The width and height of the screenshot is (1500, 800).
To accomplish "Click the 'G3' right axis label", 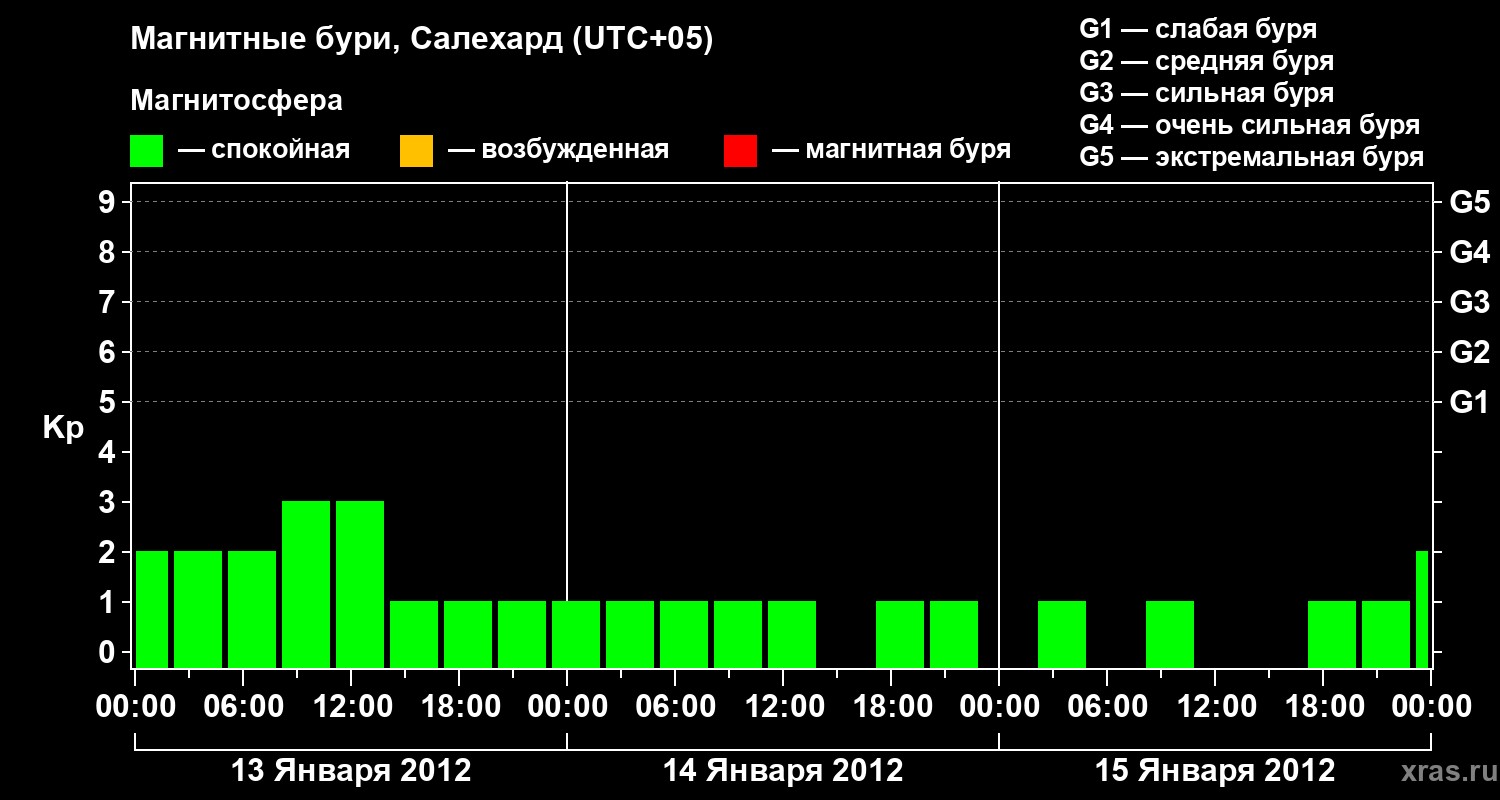I will coord(1469,302).
